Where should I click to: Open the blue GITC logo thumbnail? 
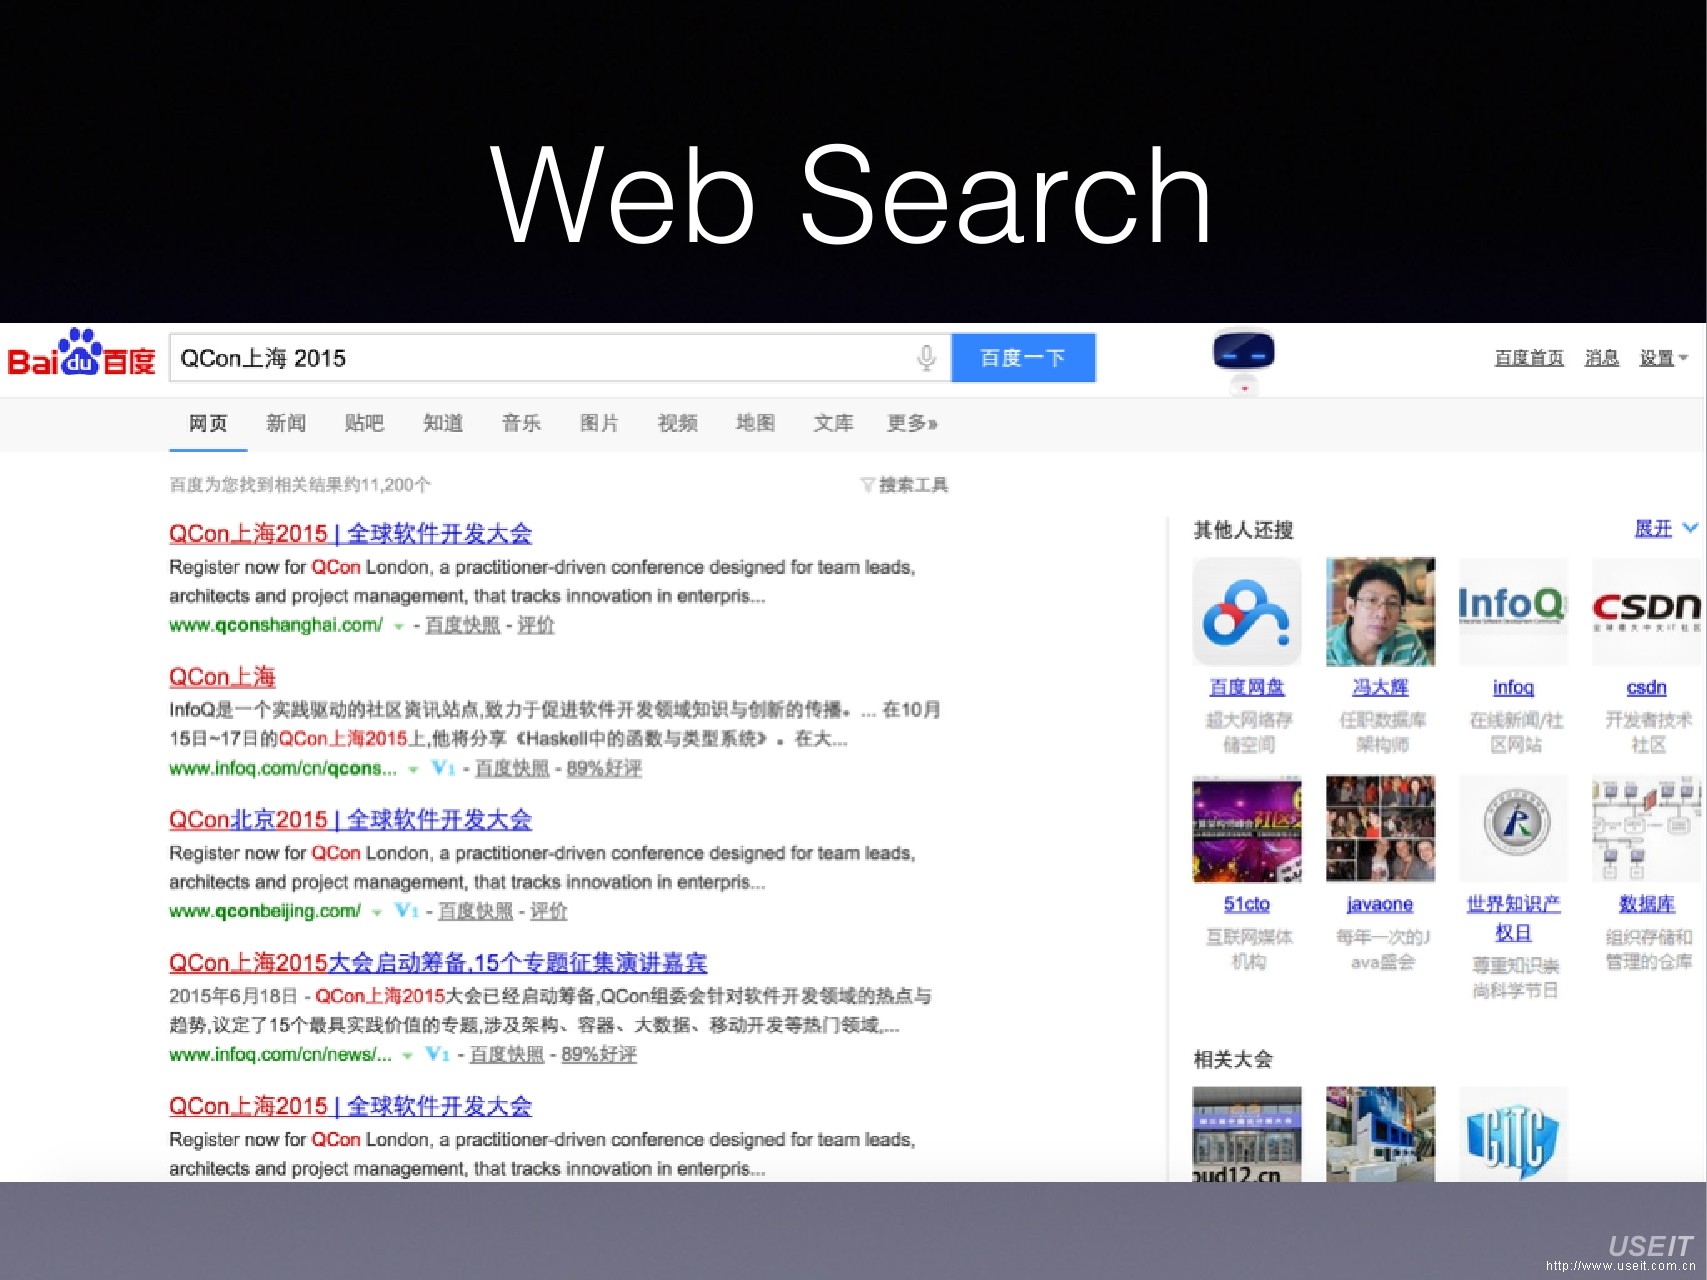point(1513,1134)
